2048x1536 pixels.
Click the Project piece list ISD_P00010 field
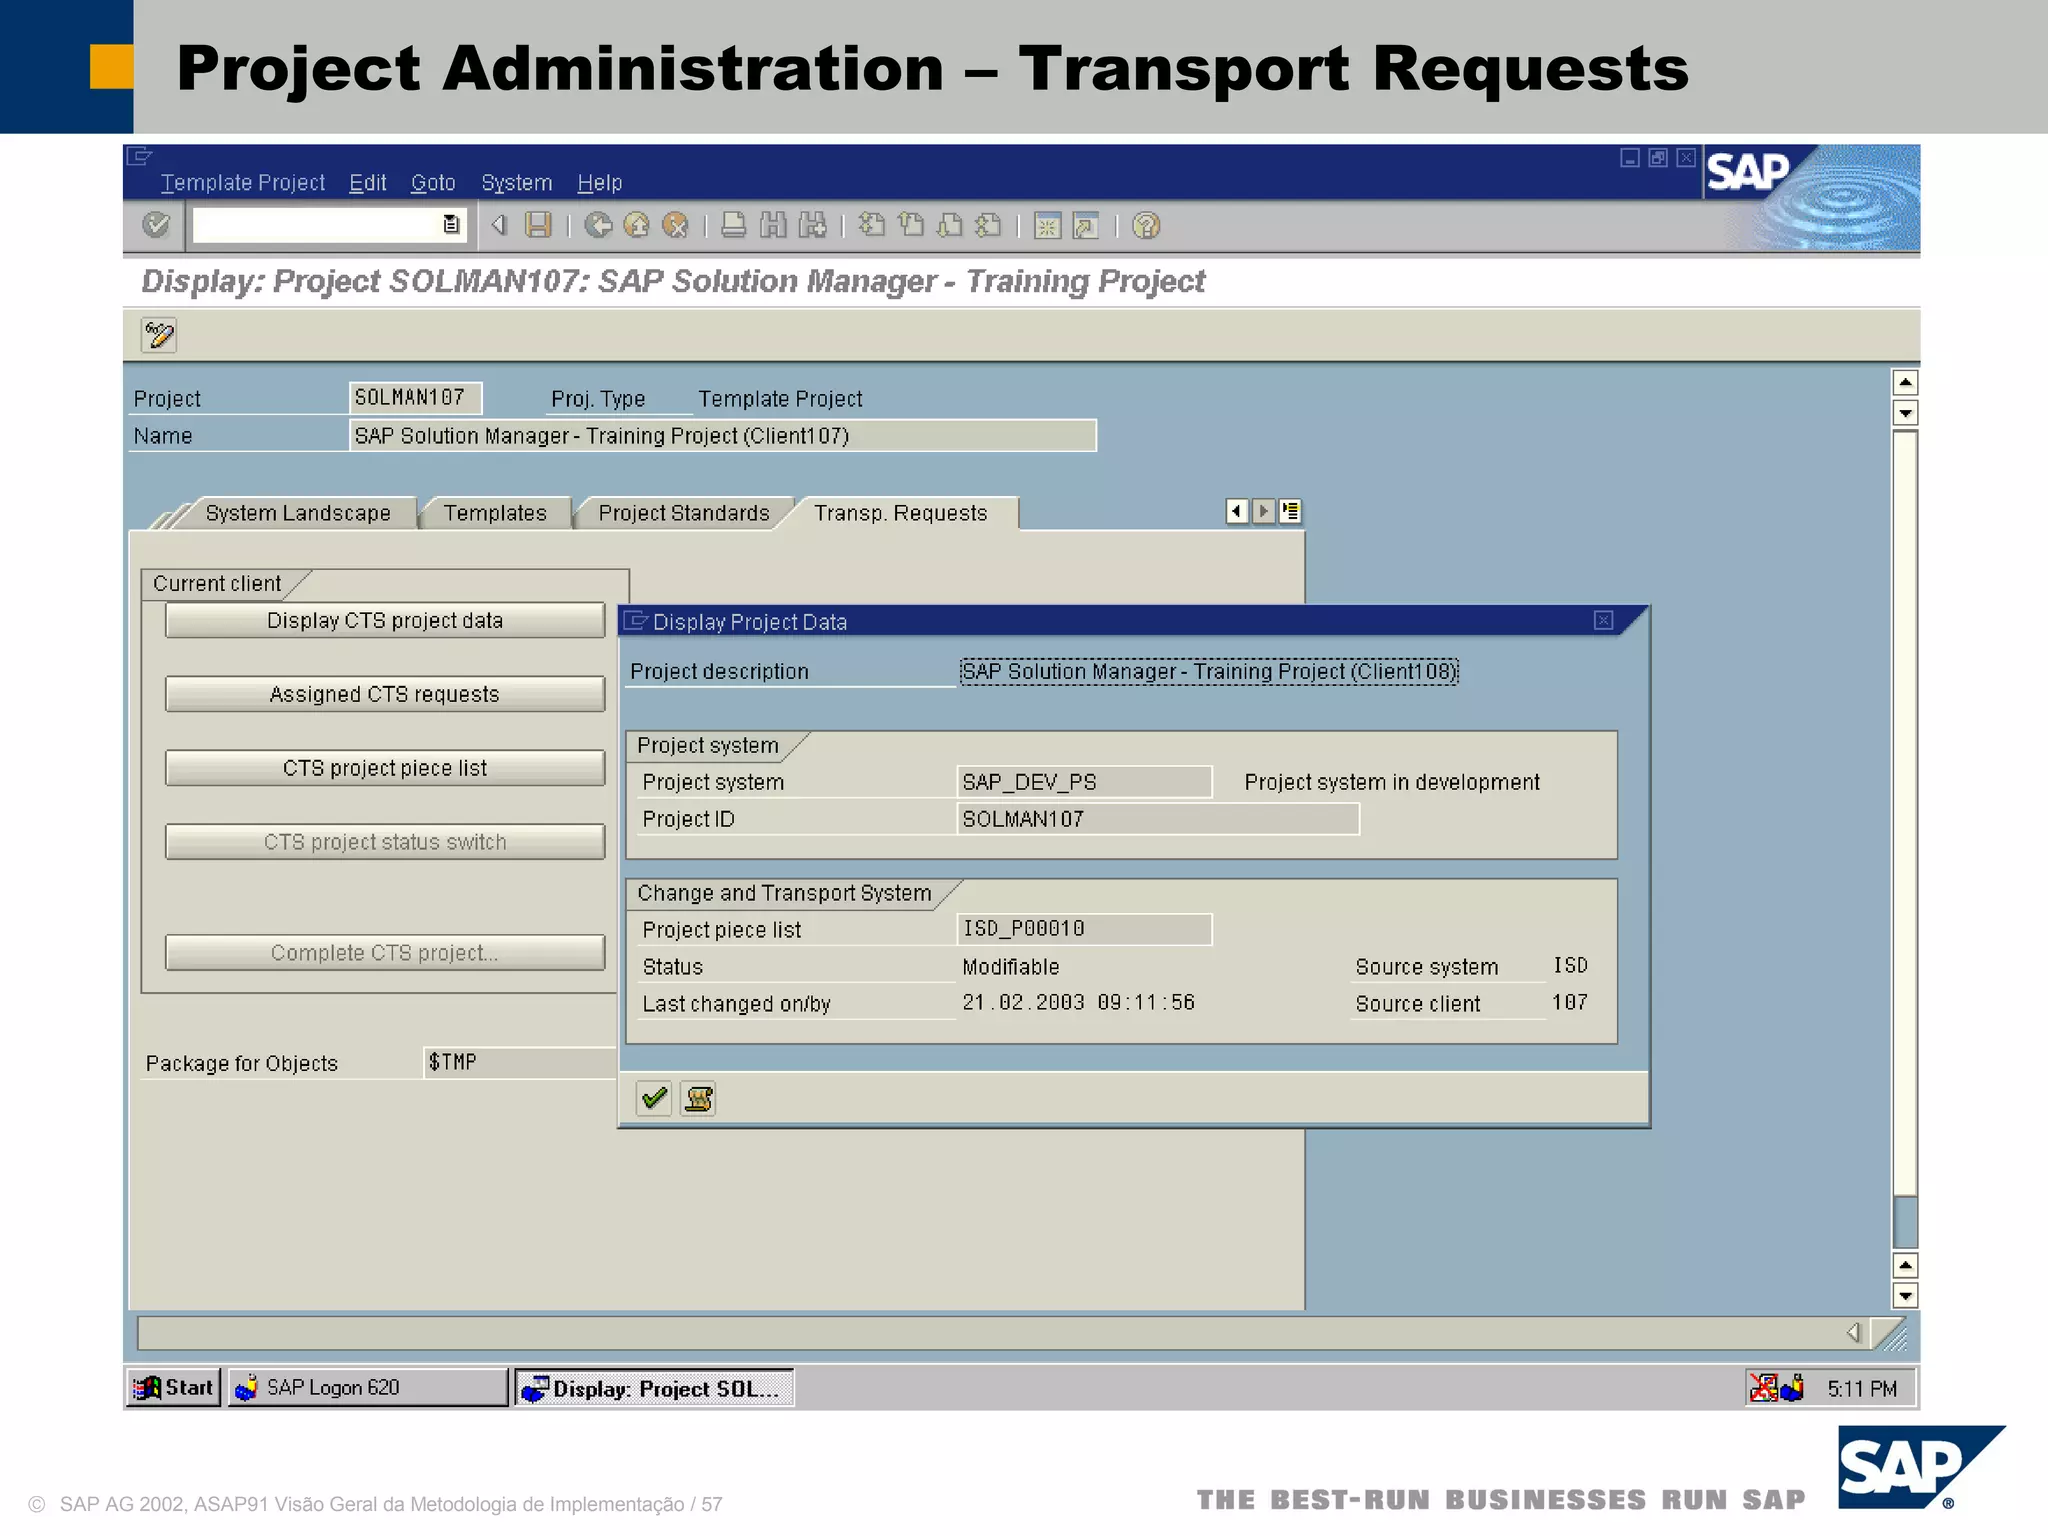[x=1085, y=929]
